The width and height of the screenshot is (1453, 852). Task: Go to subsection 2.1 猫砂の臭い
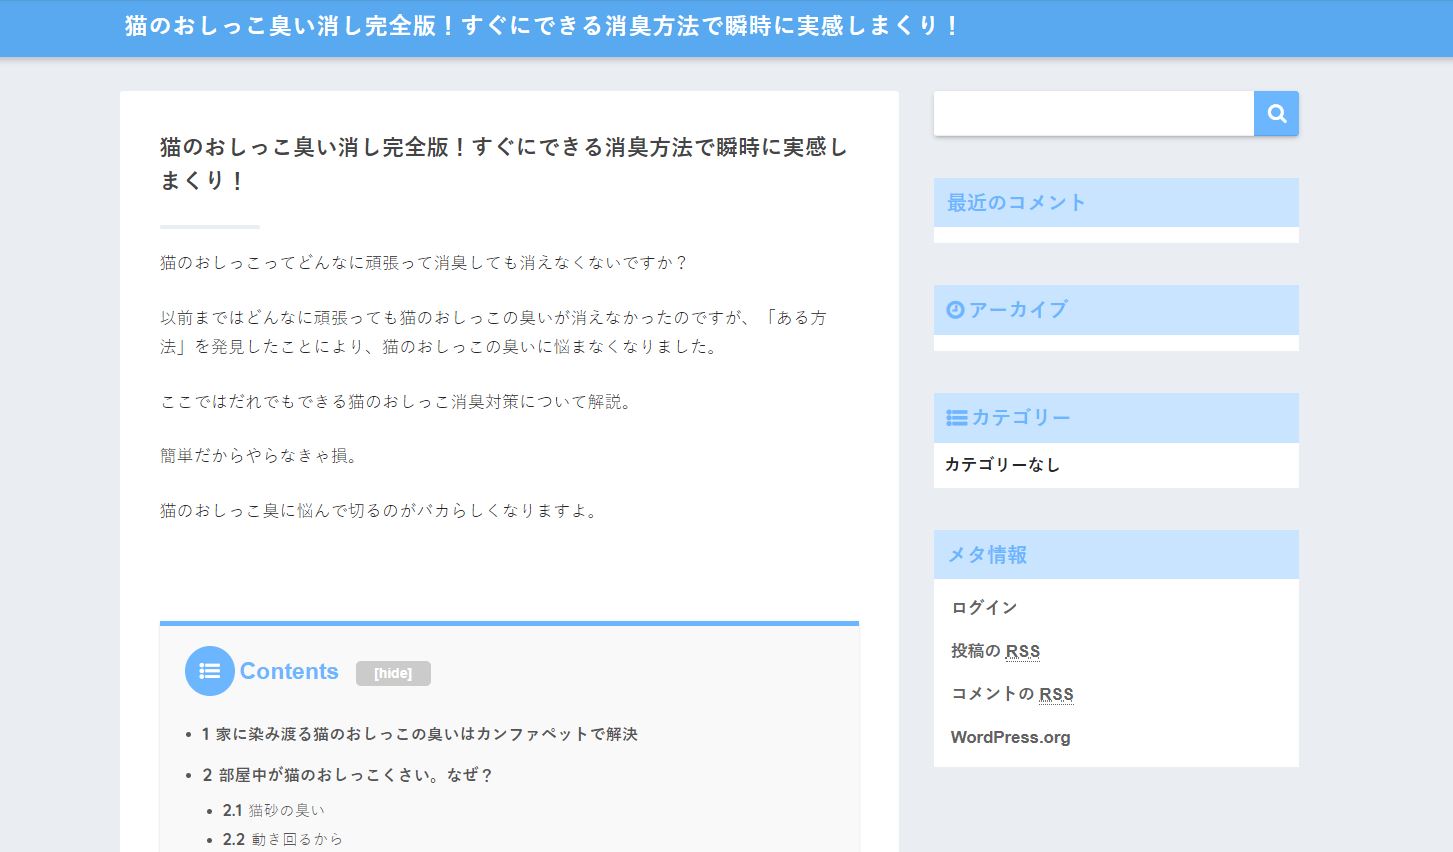click(x=274, y=810)
